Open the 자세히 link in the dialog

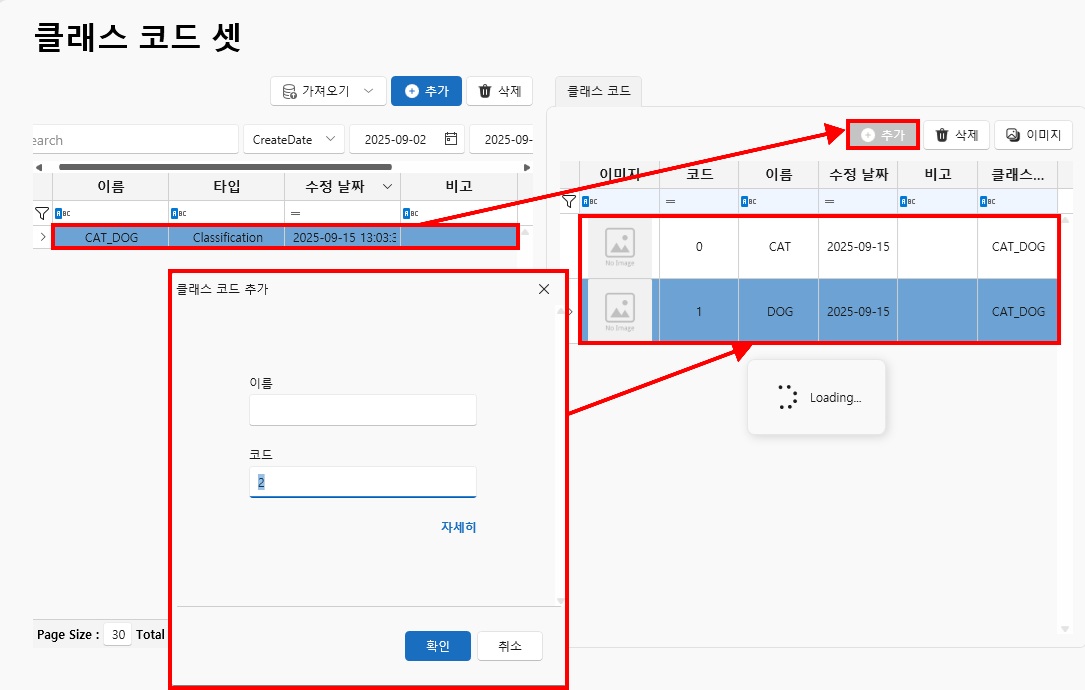point(458,527)
